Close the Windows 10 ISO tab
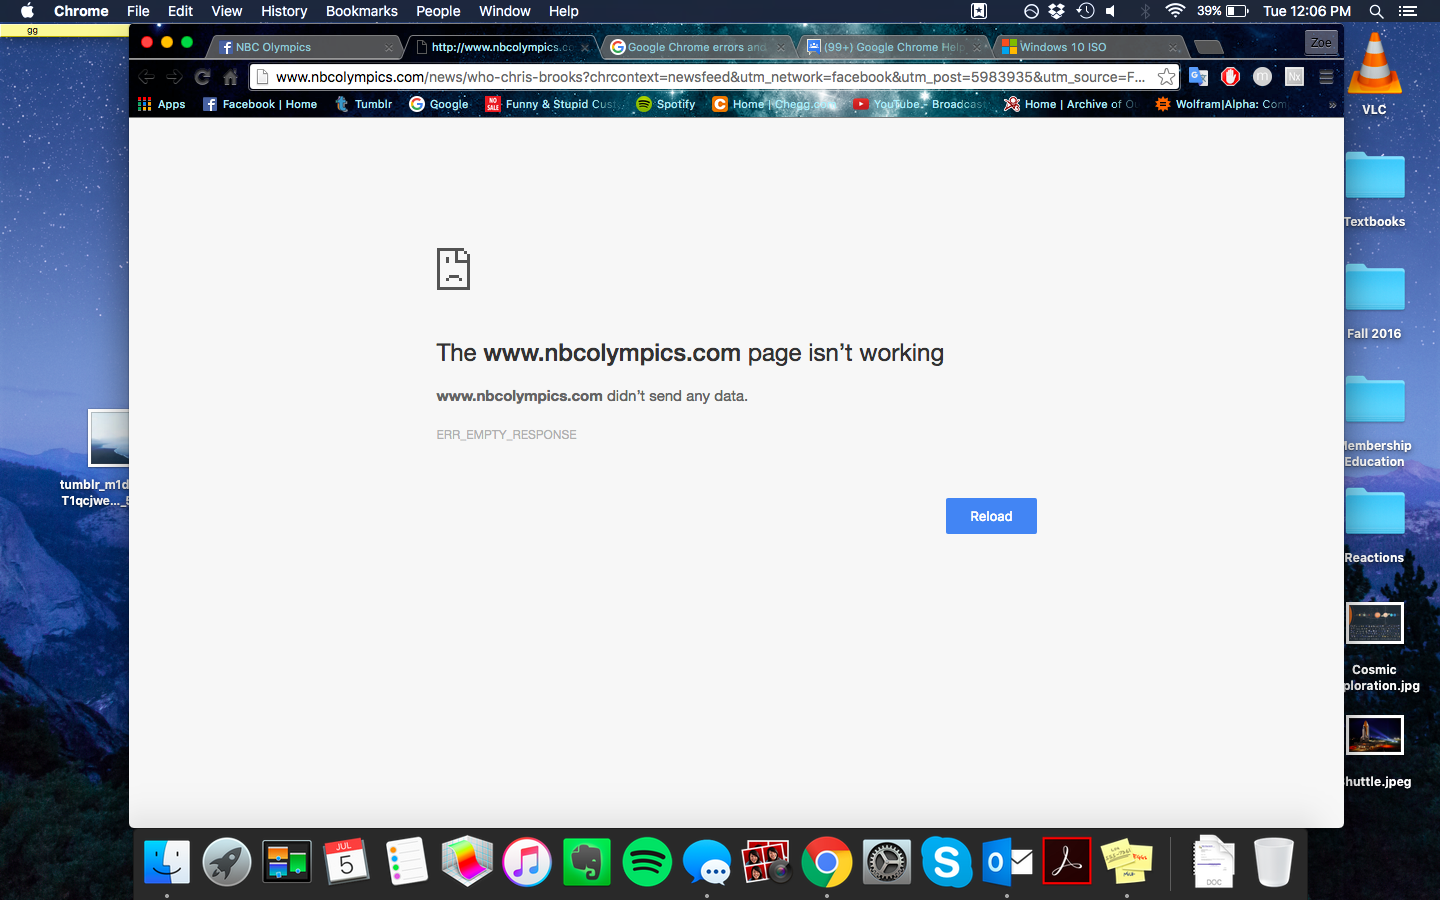The width and height of the screenshot is (1440, 900). click(x=1173, y=48)
